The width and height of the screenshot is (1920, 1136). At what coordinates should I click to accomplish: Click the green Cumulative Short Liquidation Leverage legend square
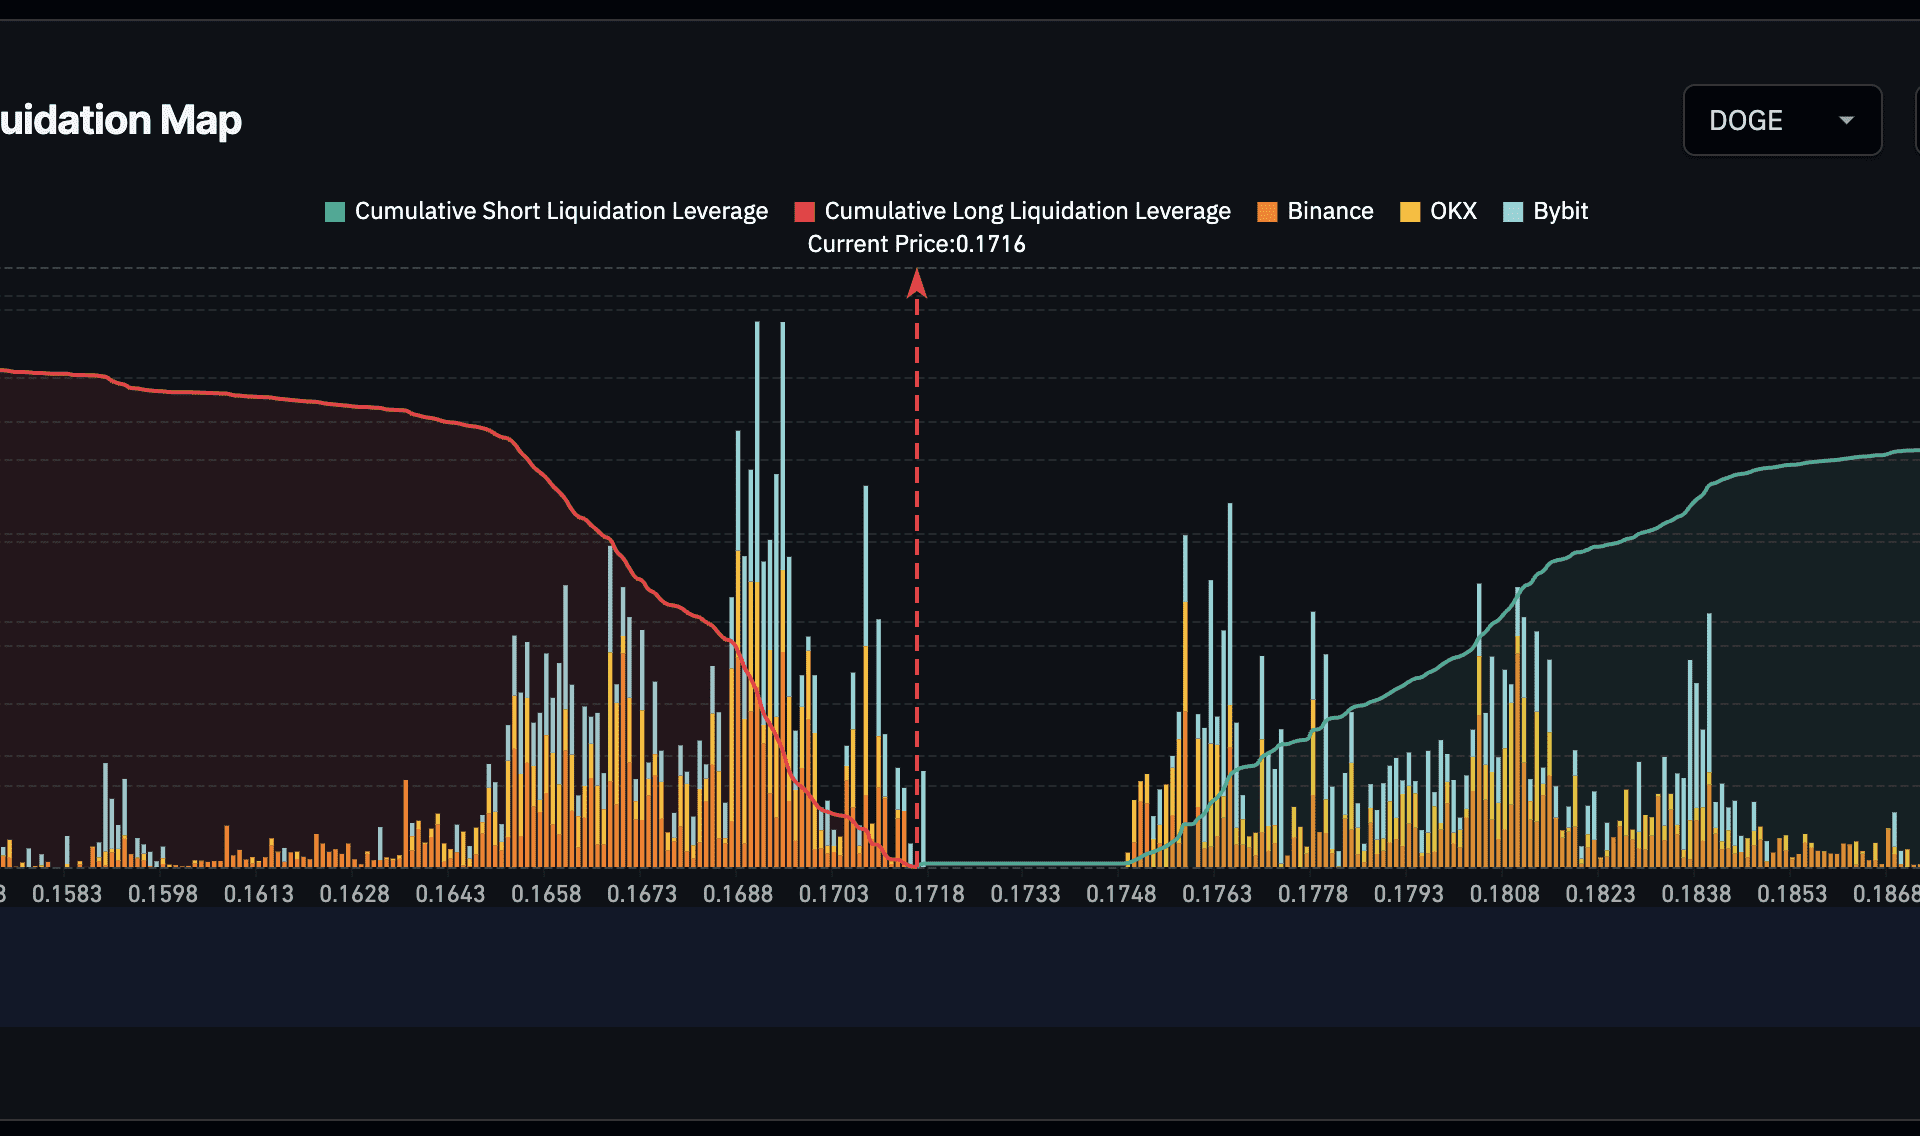coord(333,211)
